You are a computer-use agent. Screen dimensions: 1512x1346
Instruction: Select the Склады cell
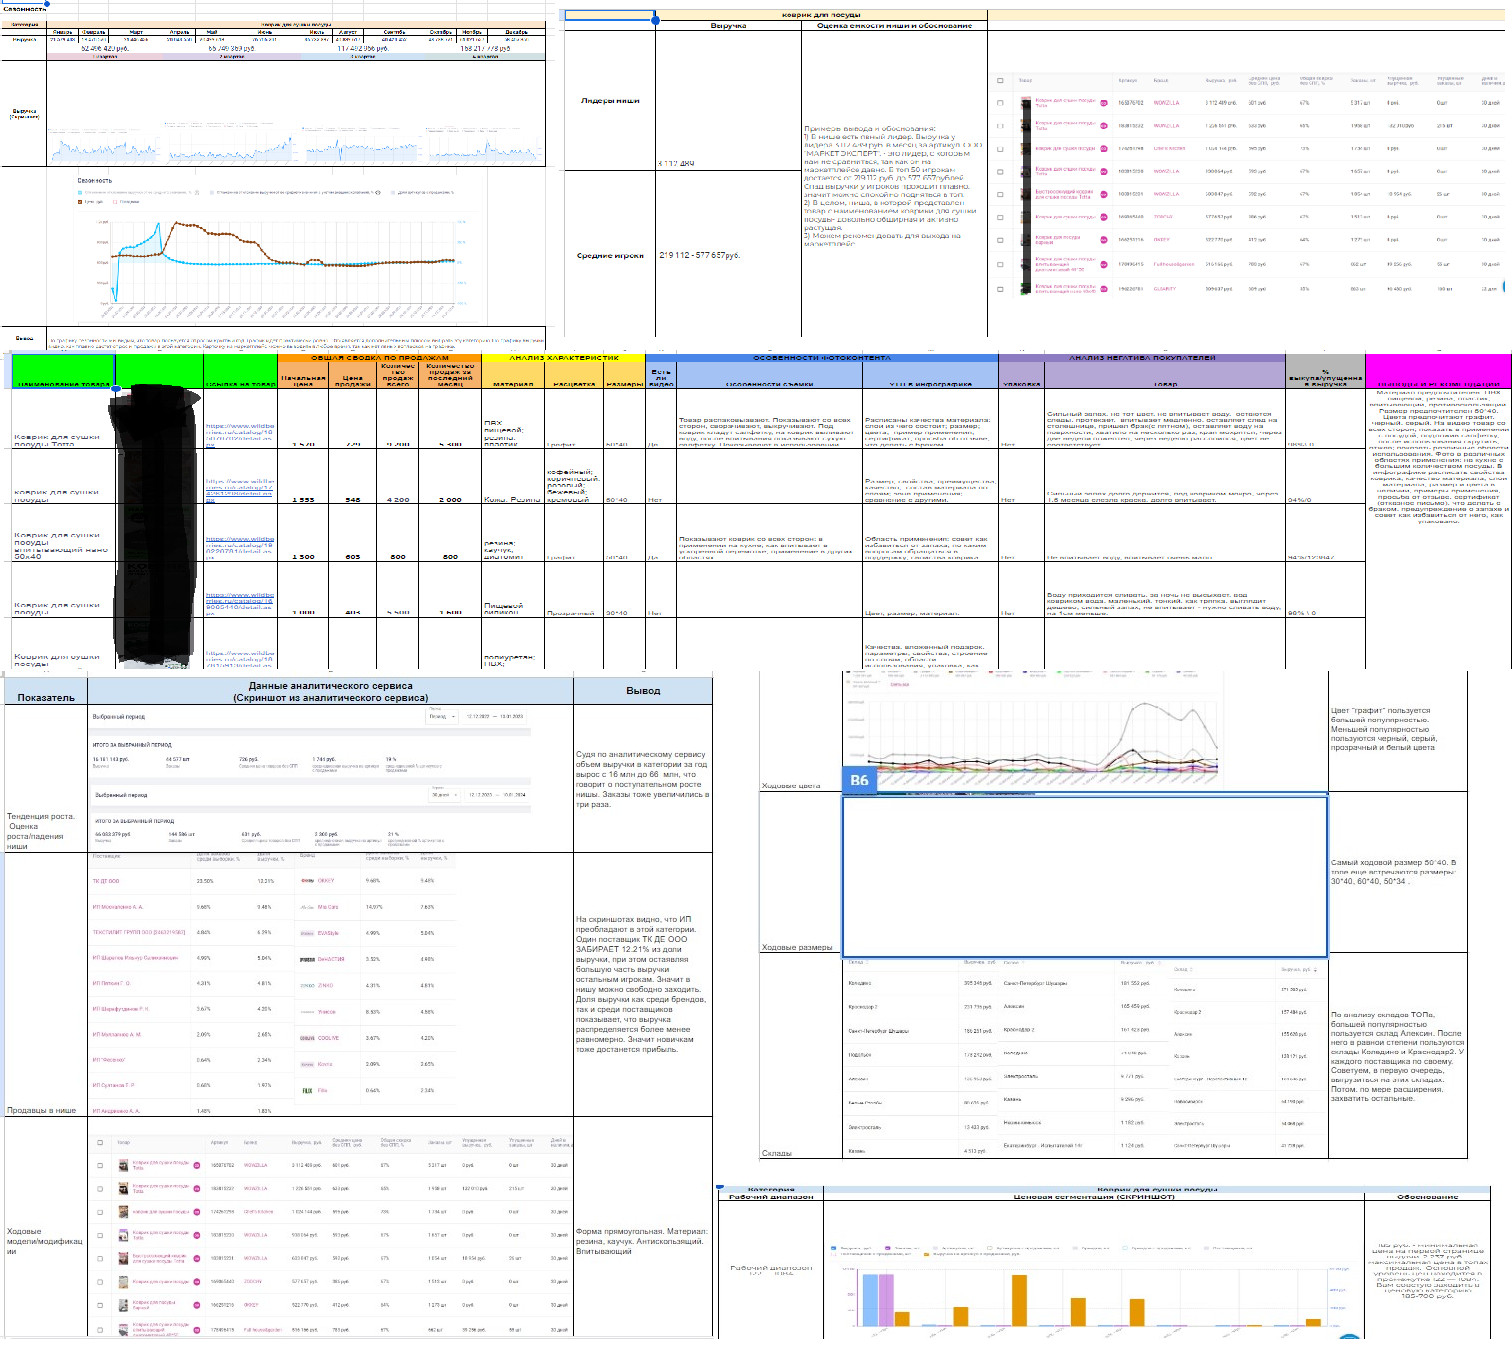point(800,1058)
